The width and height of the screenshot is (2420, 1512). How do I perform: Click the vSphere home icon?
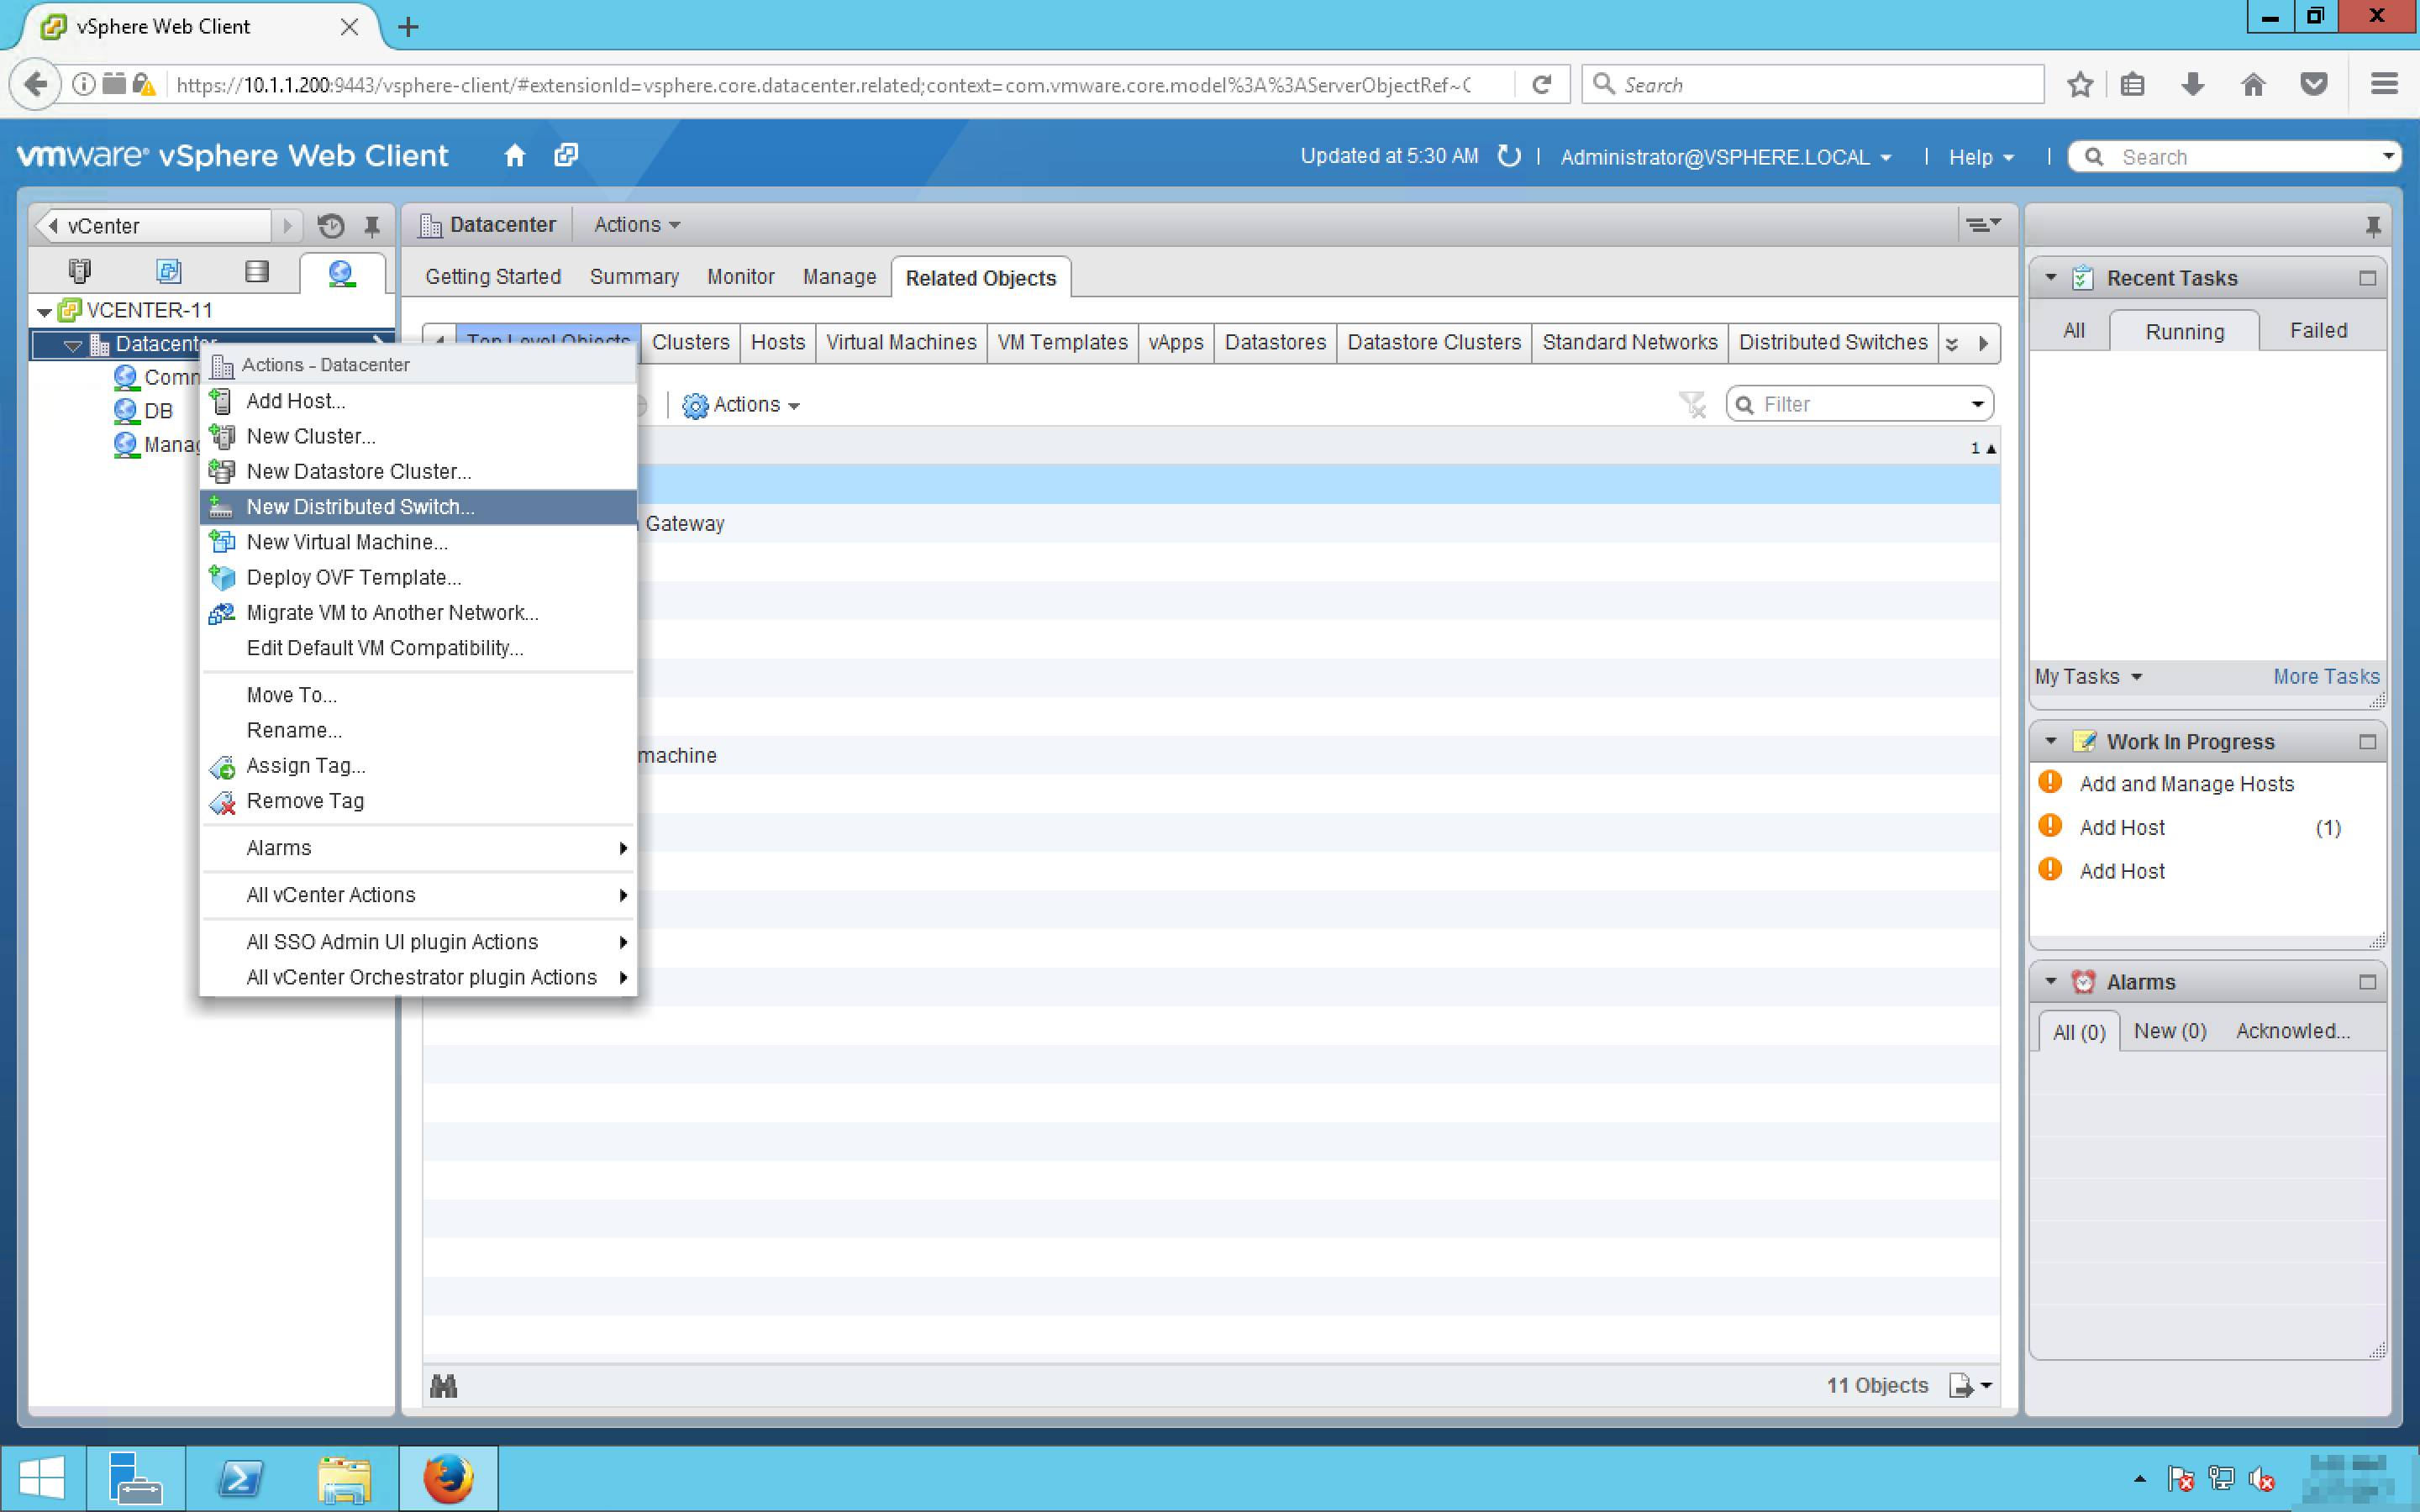click(x=514, y=156)
